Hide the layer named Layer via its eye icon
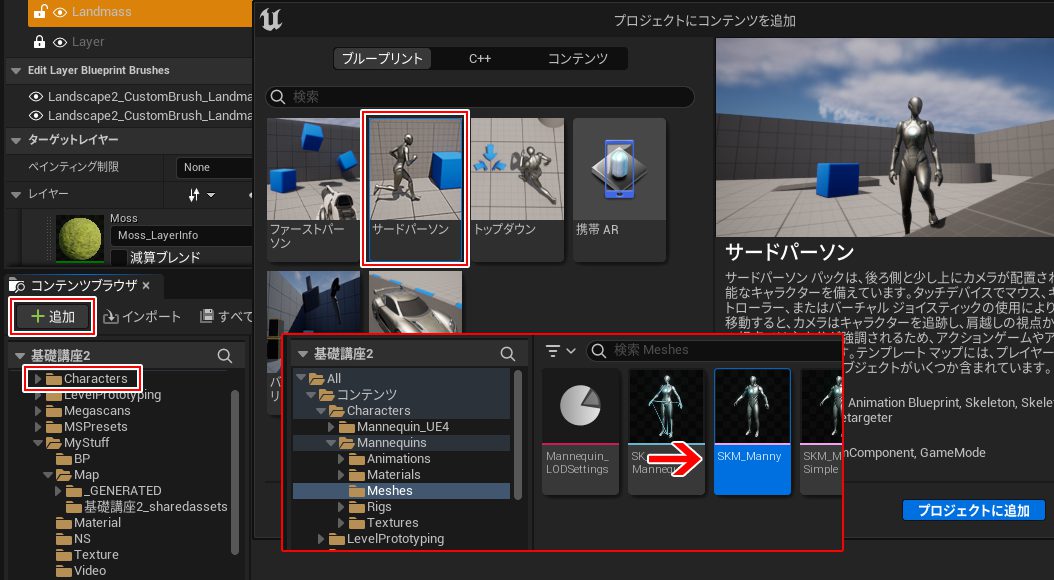 60,42
